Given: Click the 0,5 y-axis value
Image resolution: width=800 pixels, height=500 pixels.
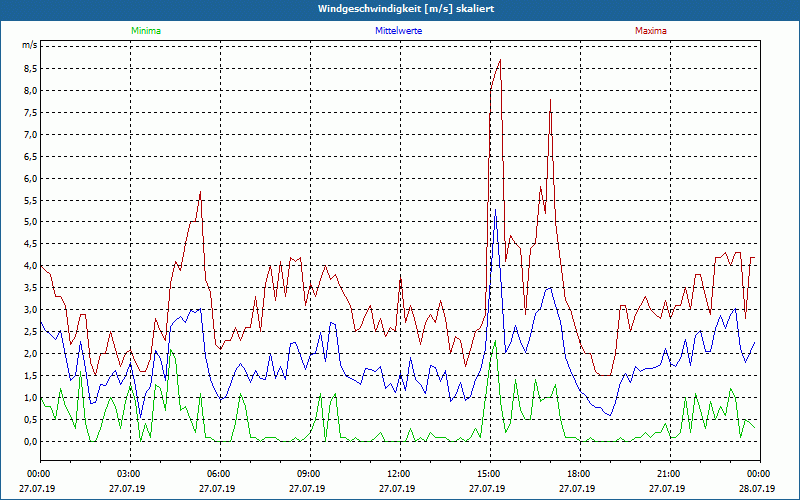Looking at the screenshot, I should (30, 419).
